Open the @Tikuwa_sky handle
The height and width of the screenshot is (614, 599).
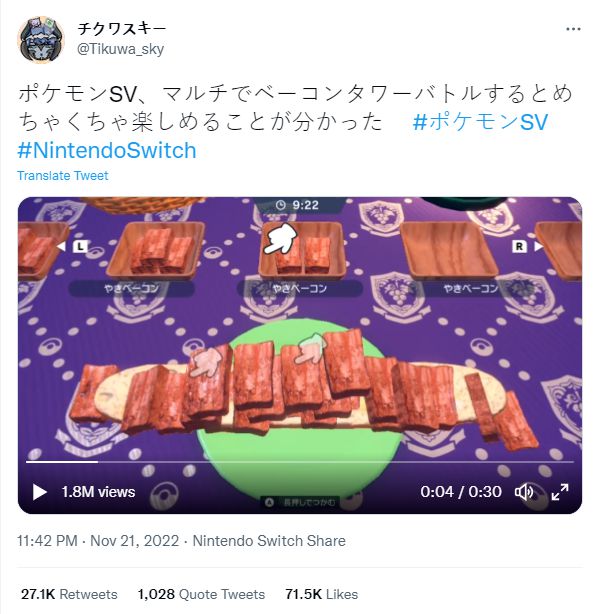120,49
